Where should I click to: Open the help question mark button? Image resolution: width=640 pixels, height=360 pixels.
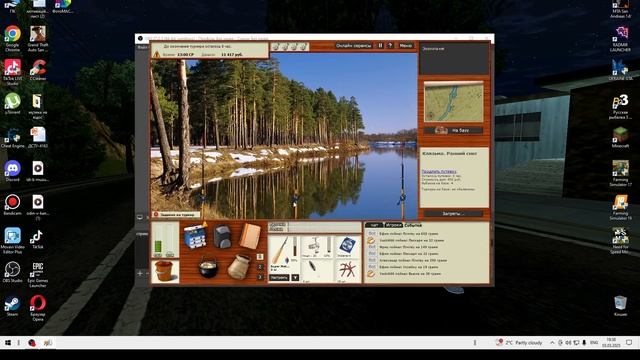[x=390, y=46]
